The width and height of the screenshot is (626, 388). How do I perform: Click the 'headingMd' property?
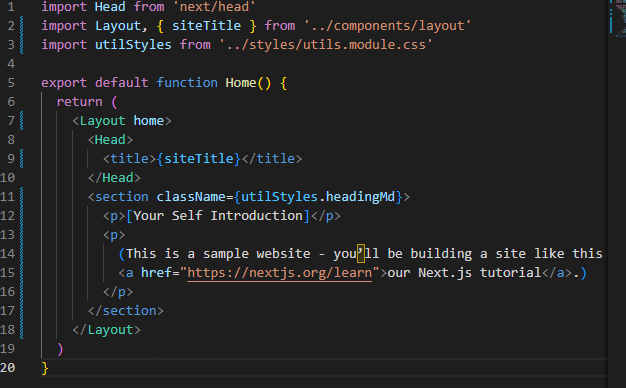(x=360, y=197)
